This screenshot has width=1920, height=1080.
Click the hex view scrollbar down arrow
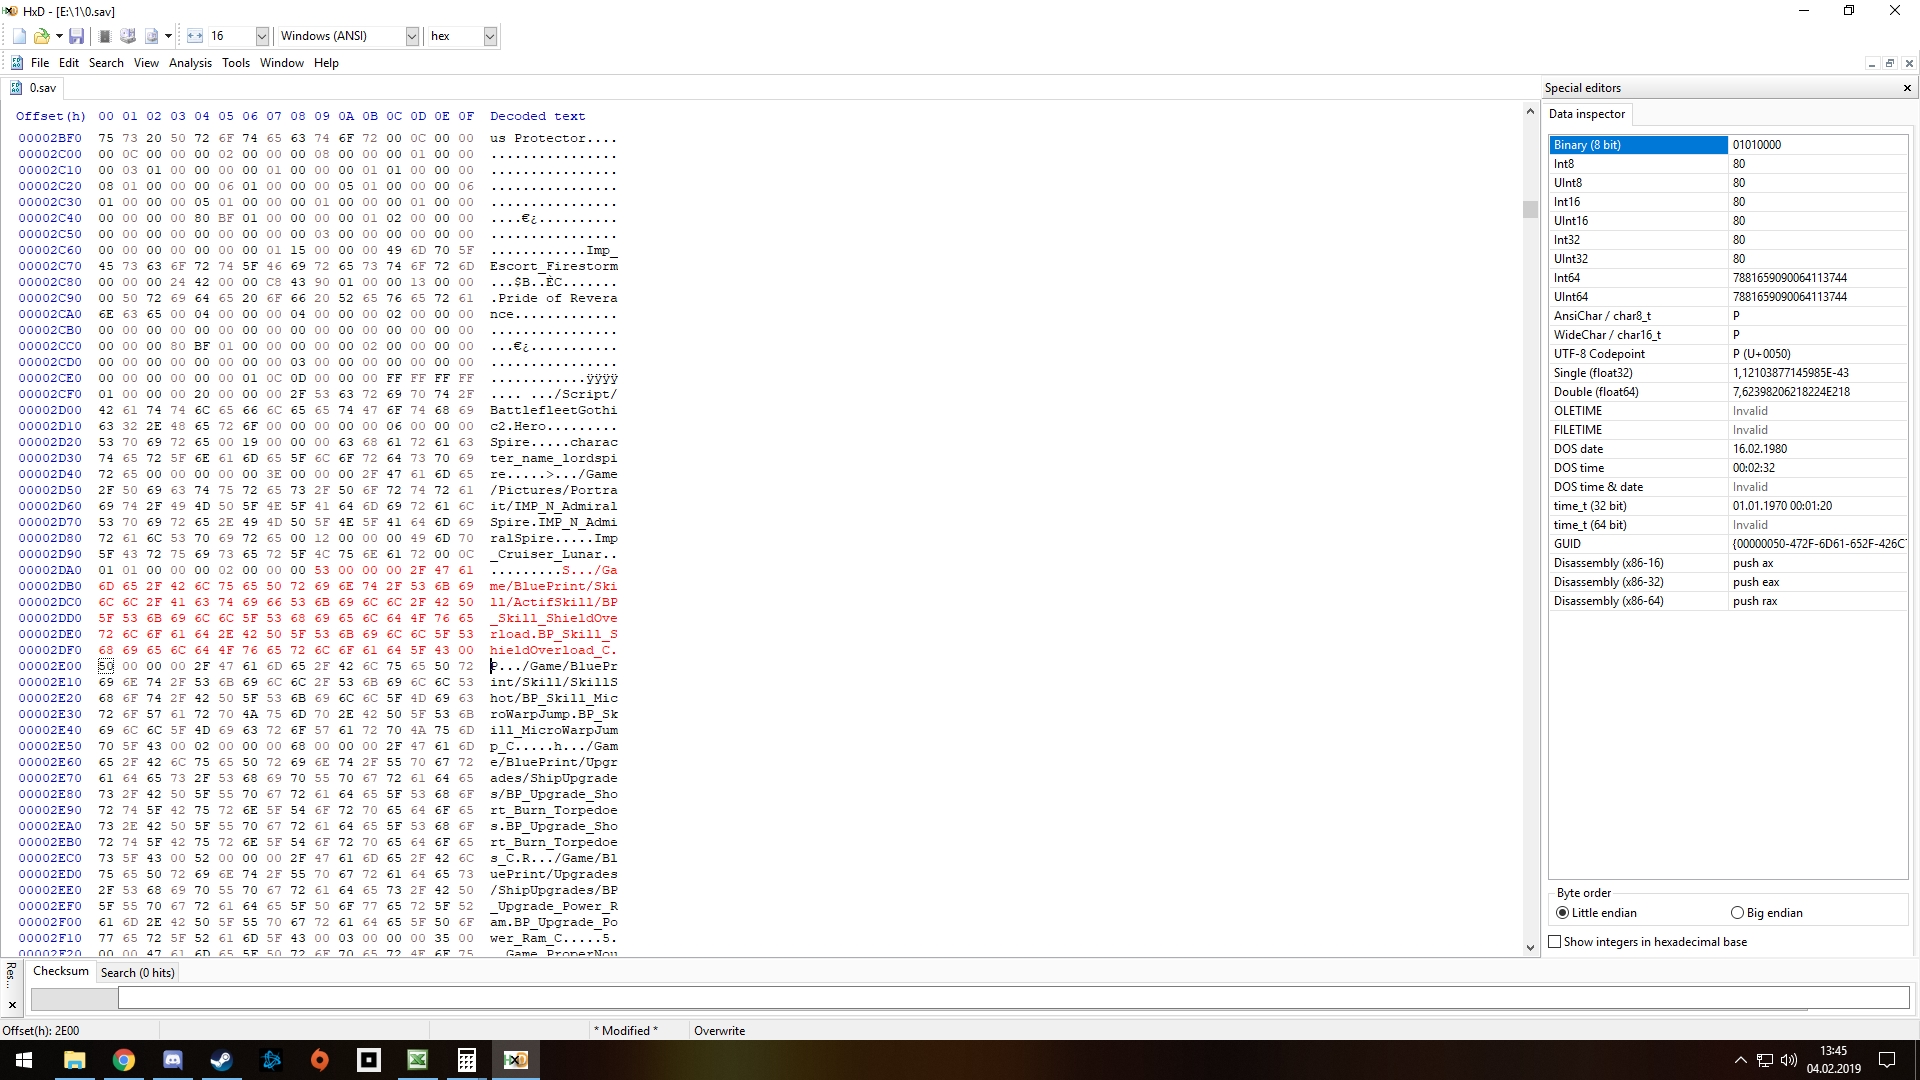click(x=1530, y=948)
